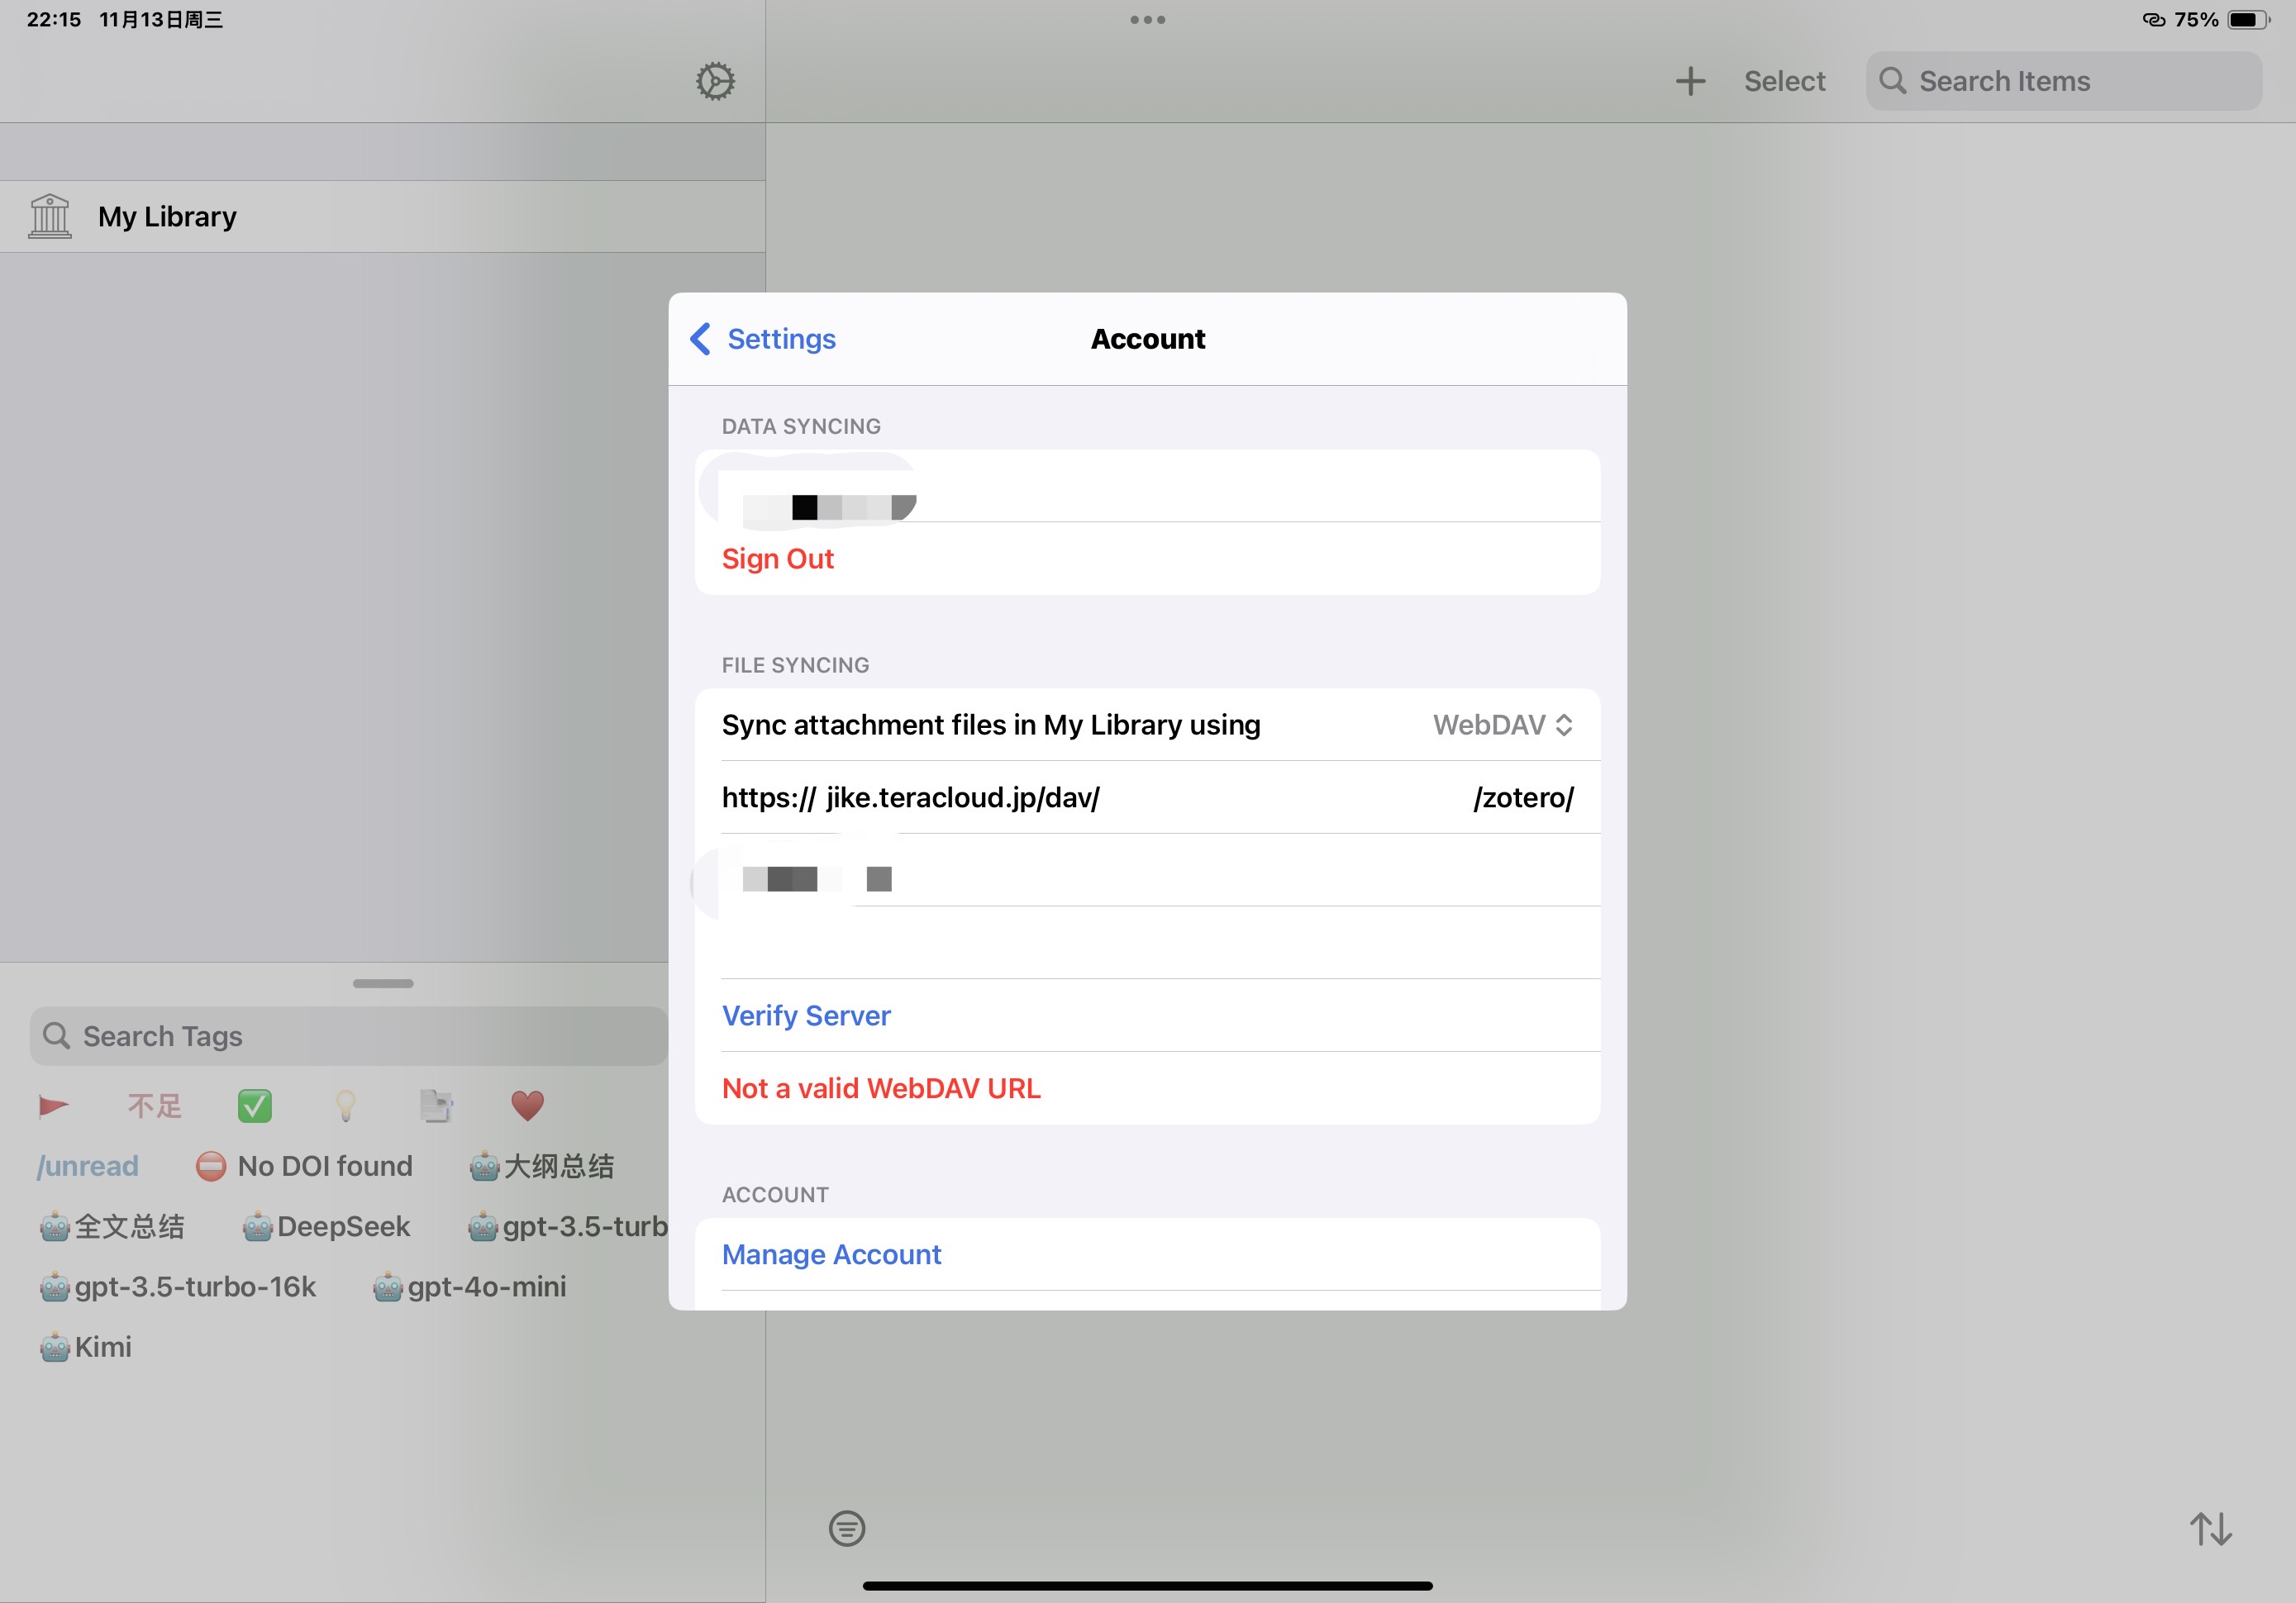Open Manage Account link
The width and height of the screenshot is (2296, 1603).
coord(831,1255)
